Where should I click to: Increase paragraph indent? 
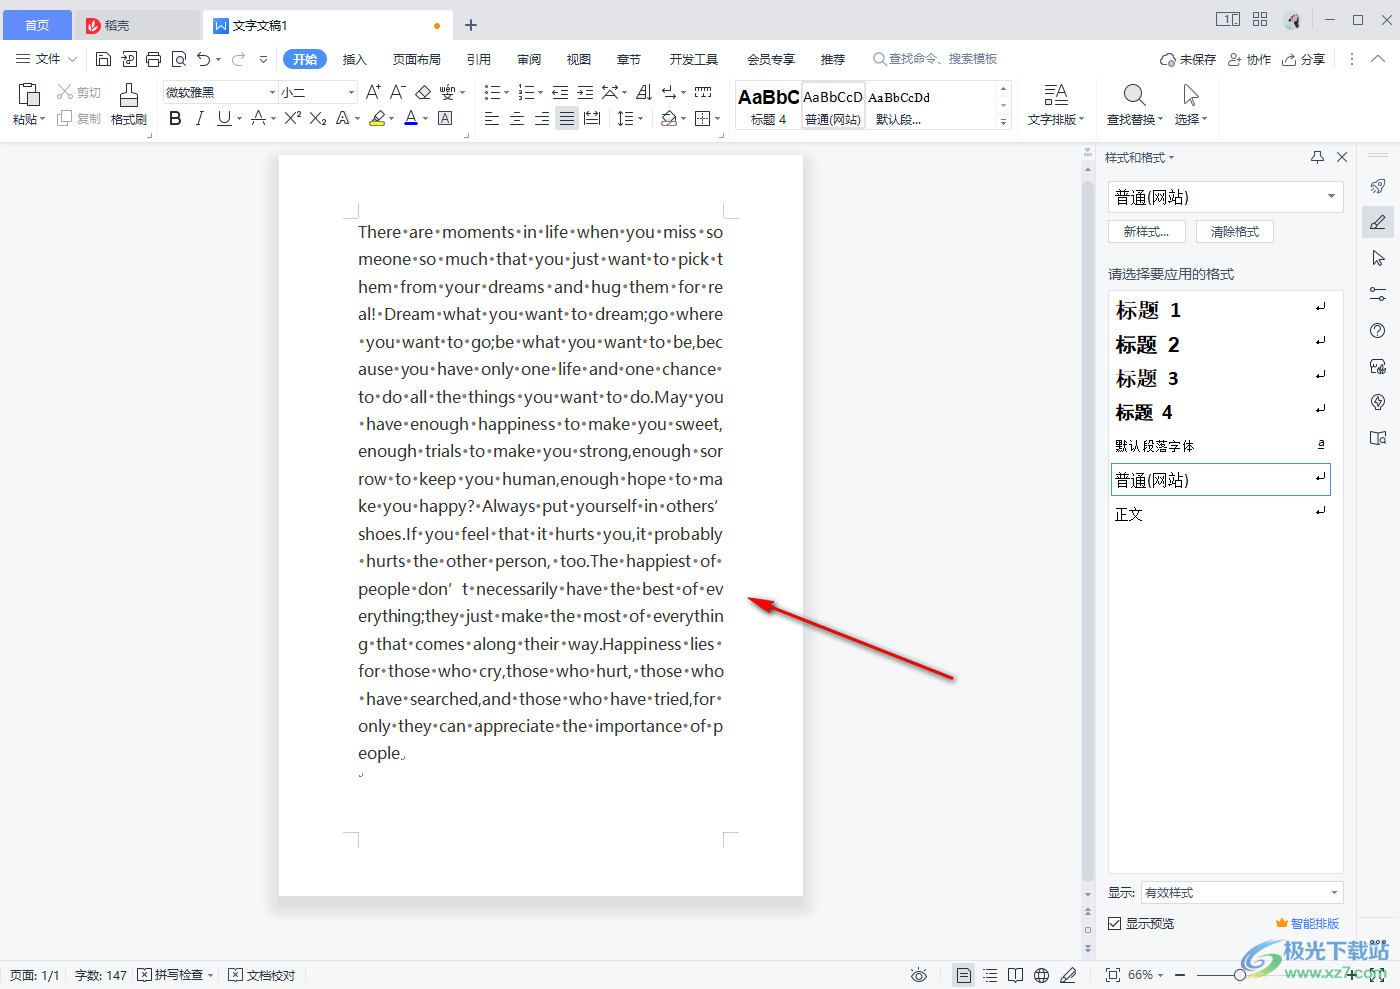(x=585, y=92)
